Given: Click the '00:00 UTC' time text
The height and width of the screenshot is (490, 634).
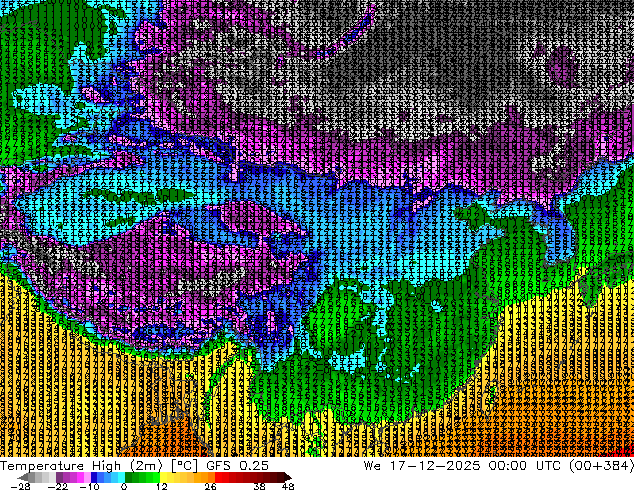Looking at the screenshot, I should click(524, 466).
